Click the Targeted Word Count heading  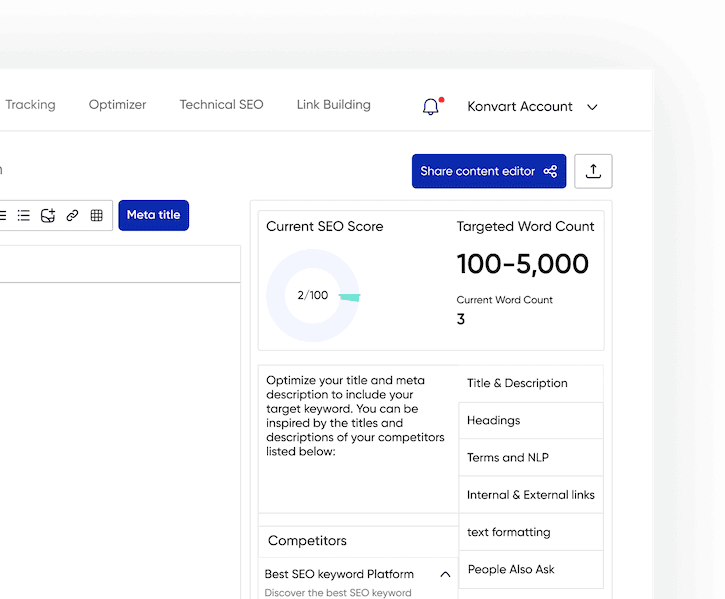525,226
